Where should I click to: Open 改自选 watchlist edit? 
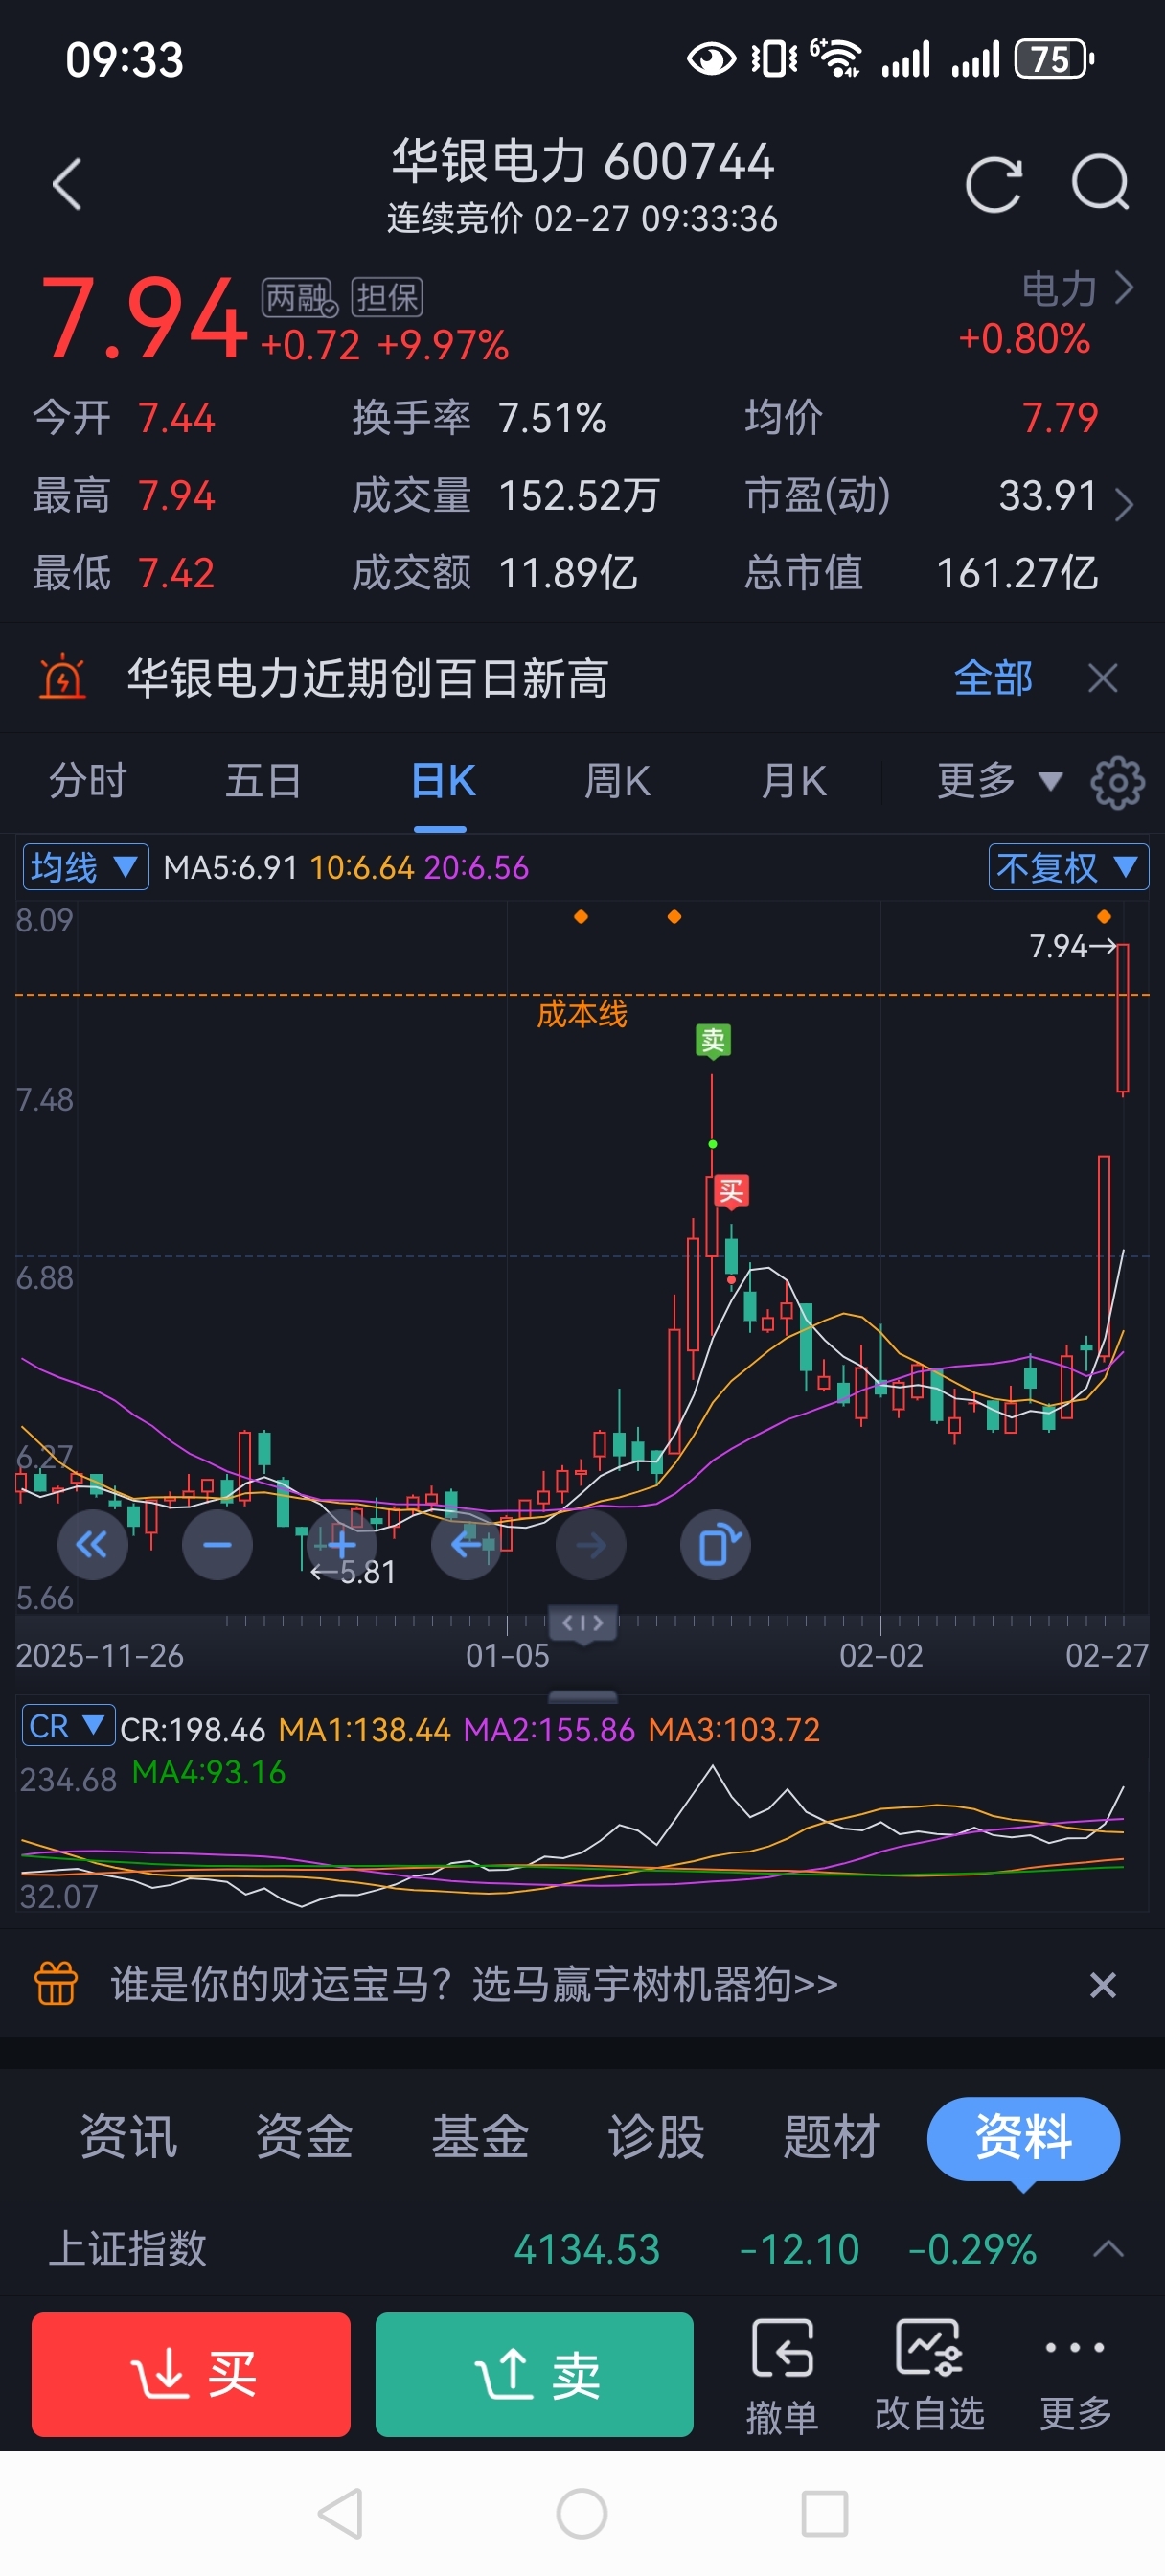930,2376
